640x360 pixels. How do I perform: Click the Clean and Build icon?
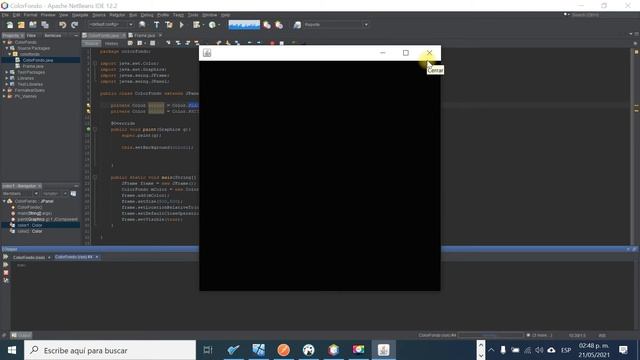pos(169,25)
